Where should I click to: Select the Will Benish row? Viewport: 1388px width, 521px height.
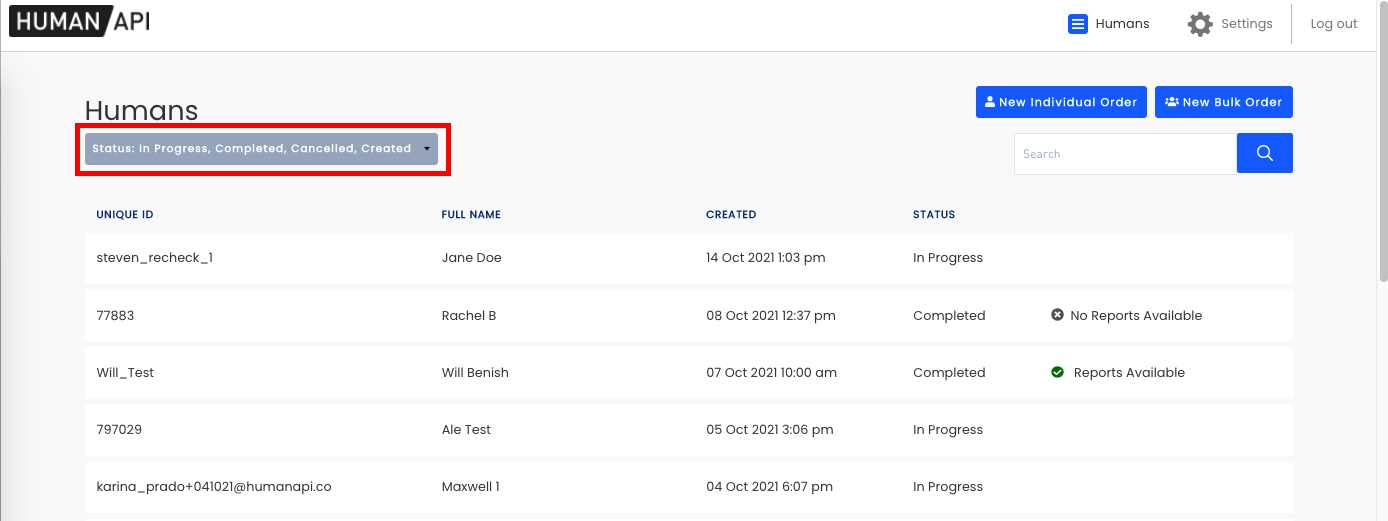coord(689,372)
